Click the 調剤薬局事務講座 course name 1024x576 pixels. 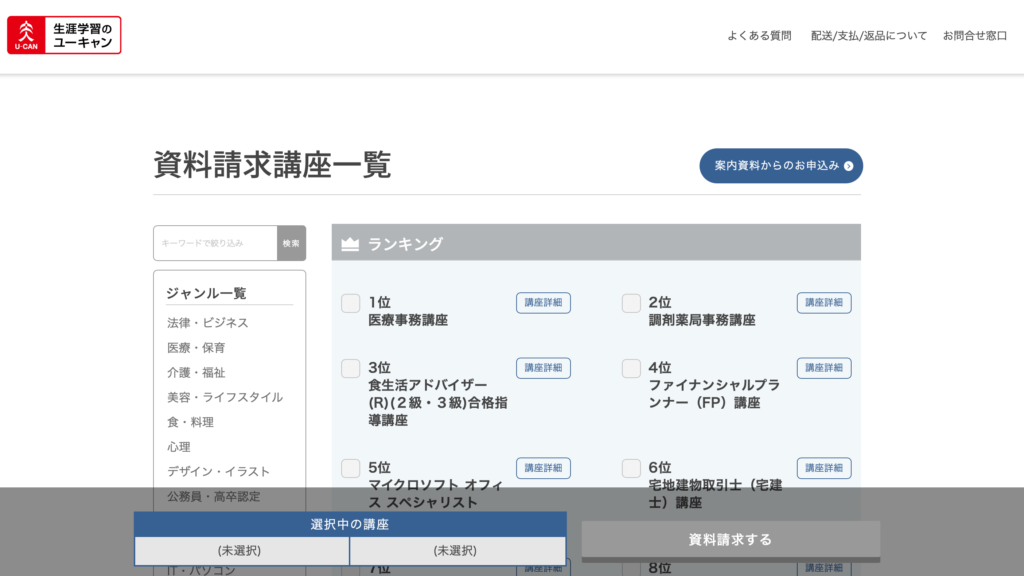tap(701, 320)
